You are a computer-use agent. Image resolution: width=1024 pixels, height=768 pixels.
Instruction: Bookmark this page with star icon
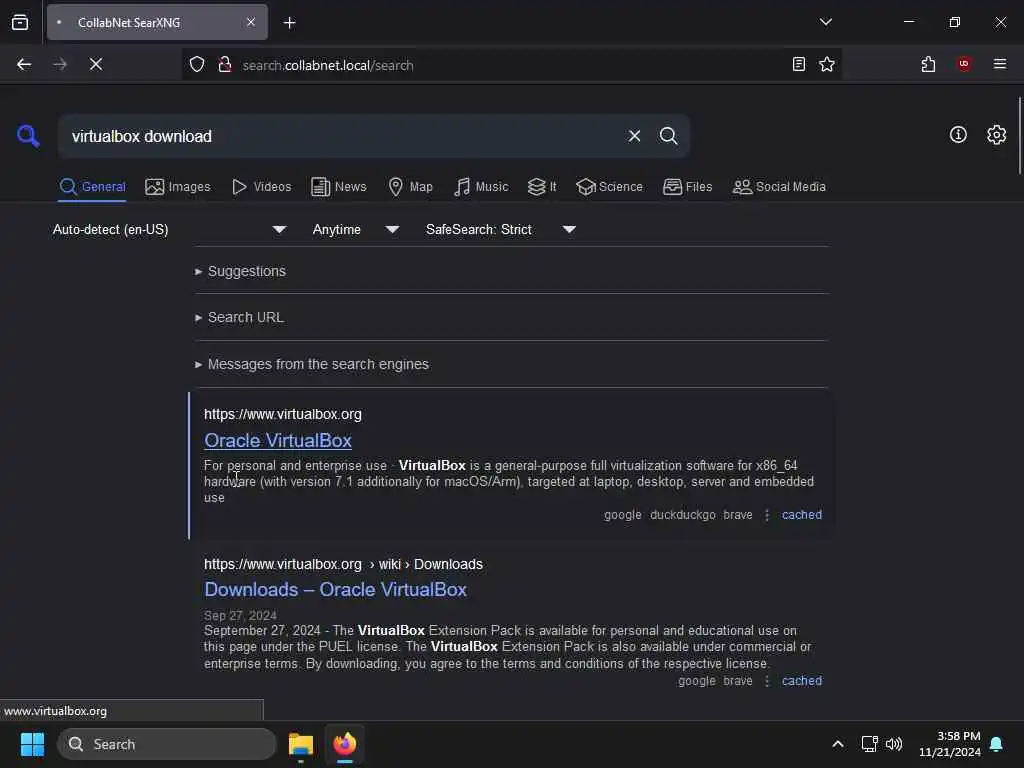click(827, 64)
